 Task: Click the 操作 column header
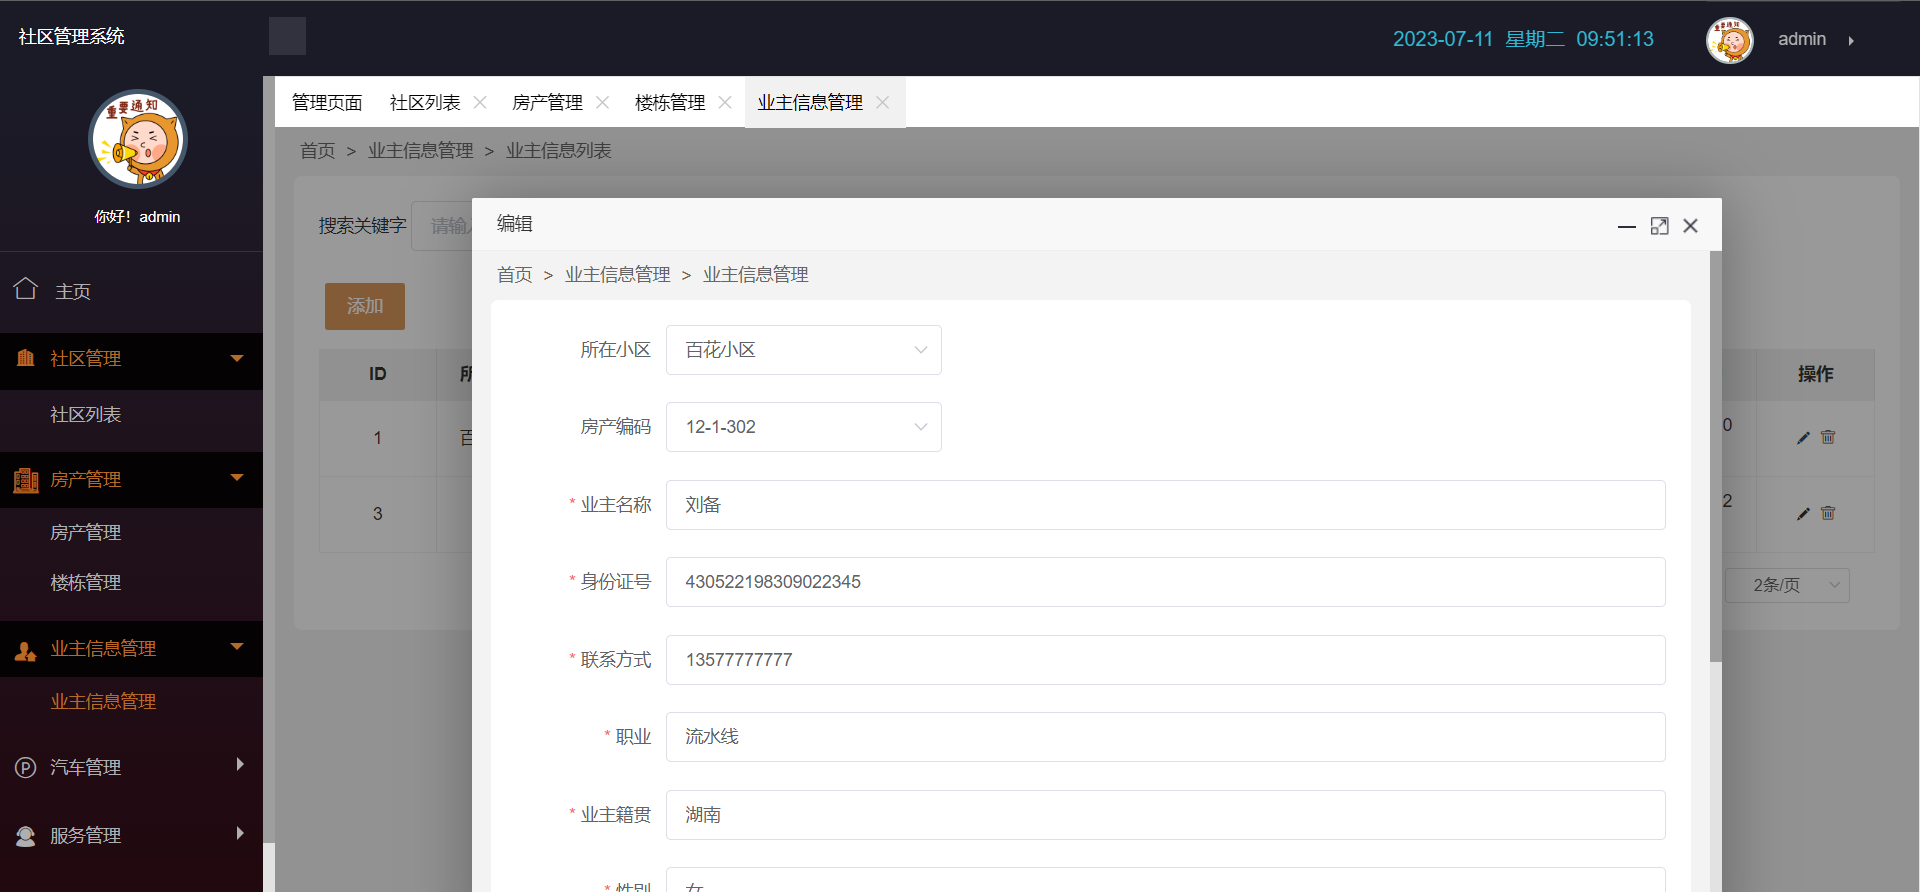(x=1815, y=374)
